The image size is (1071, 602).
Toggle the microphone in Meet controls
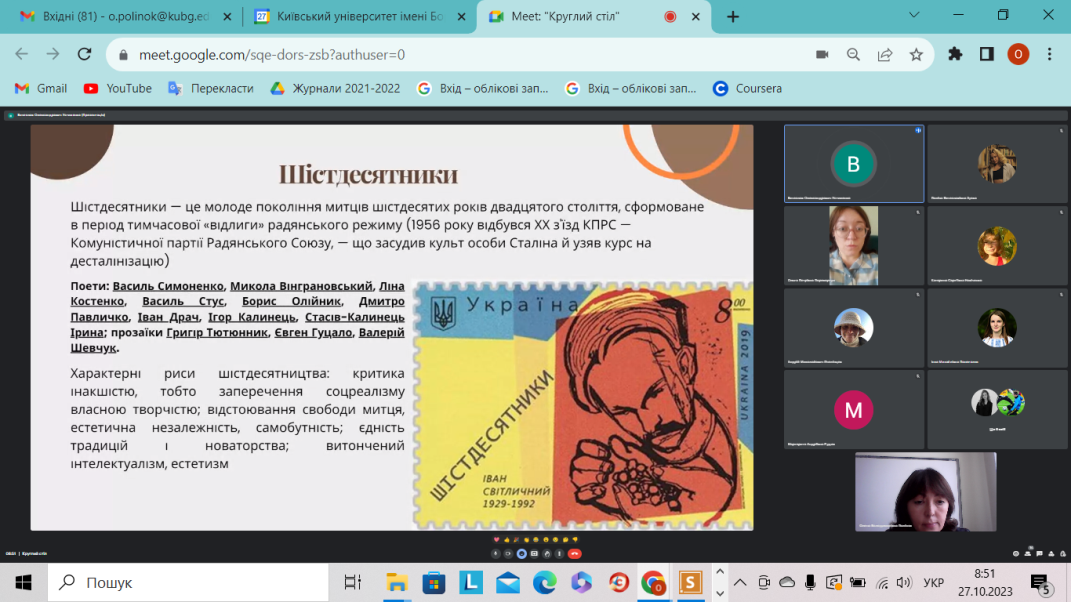coord(496,553)
